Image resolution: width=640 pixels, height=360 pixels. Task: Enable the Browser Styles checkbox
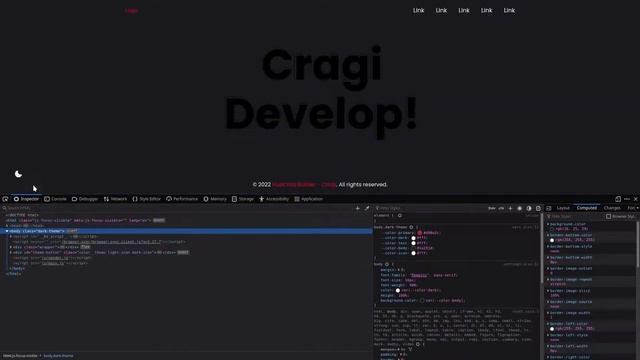coord(609,216)
